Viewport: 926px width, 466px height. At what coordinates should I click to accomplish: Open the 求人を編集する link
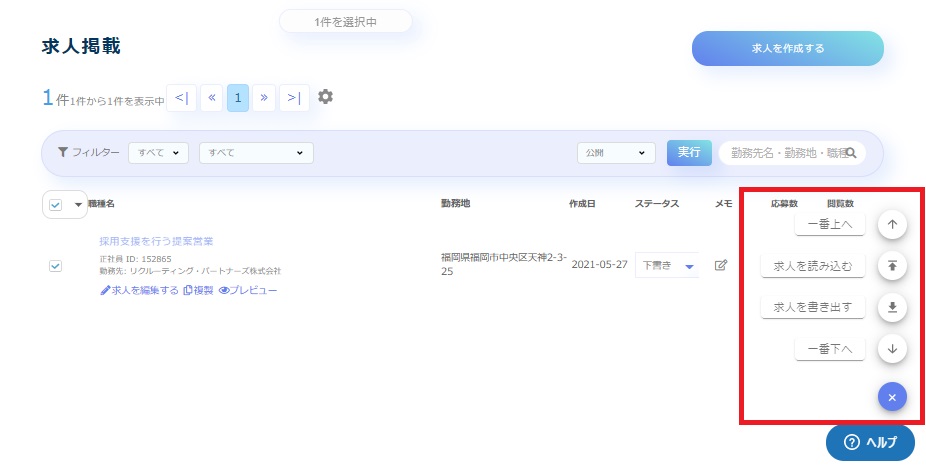[139, 290]
